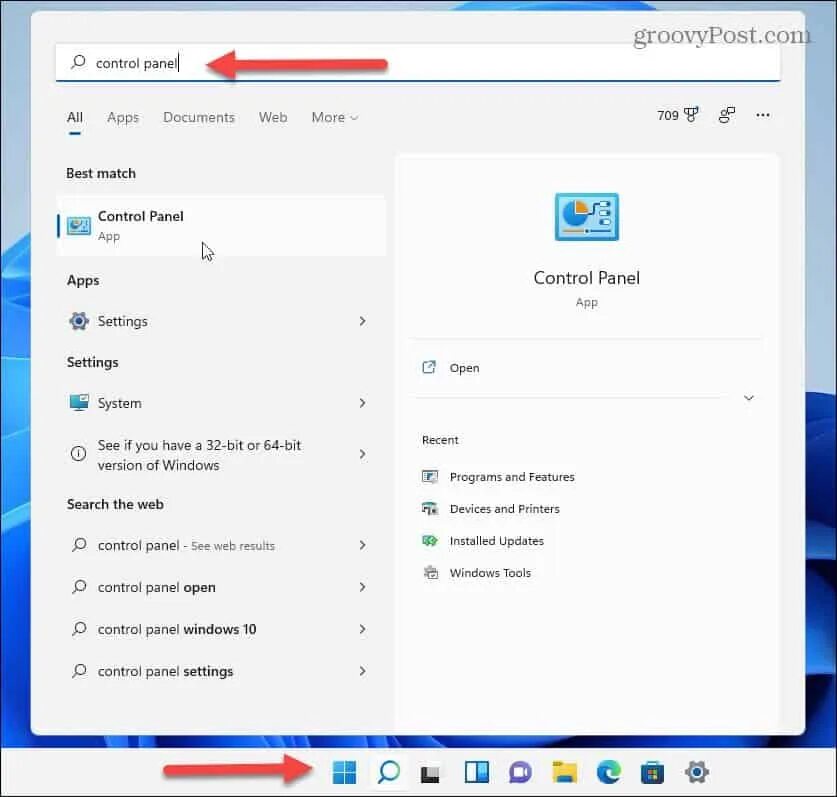This screenshot has height=797, width=837.
Task: Expand the 'control panel open' chevron
Action: pyautogui.click(x=362, y=587)
